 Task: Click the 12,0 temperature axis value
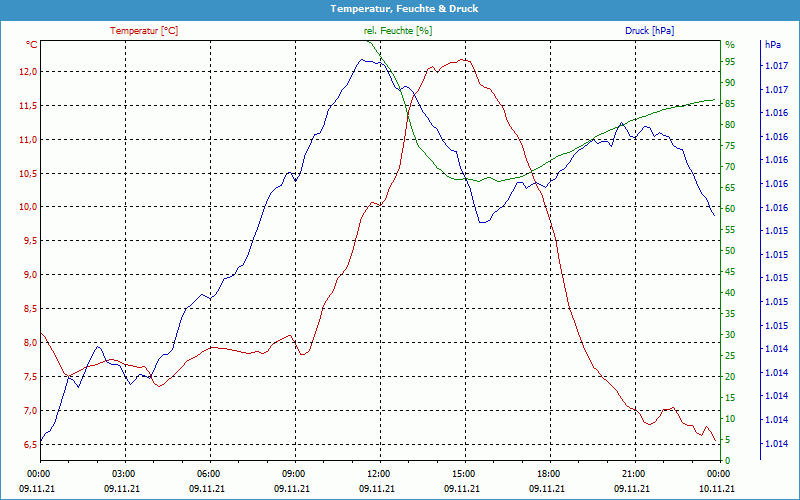click(28, 72)
